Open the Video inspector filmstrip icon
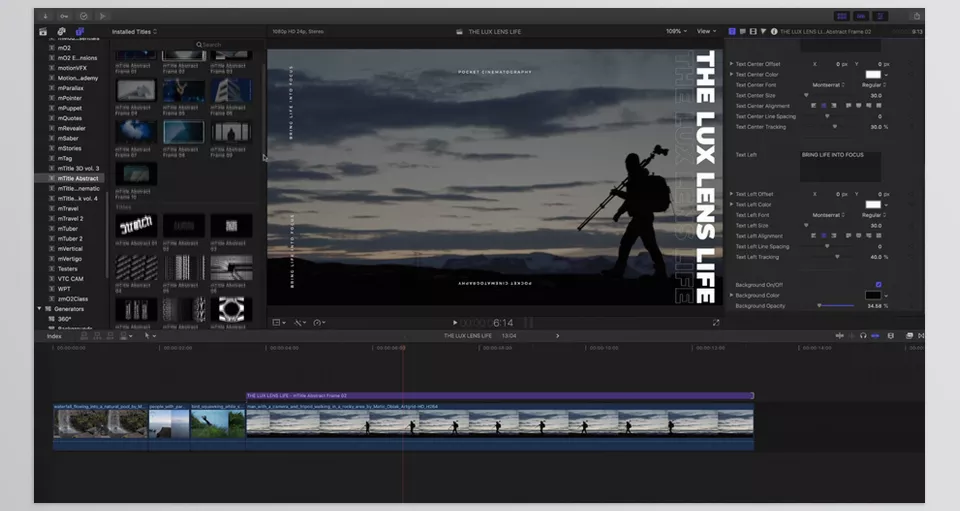This screenshot has height=511, width=960. [753, 31]
